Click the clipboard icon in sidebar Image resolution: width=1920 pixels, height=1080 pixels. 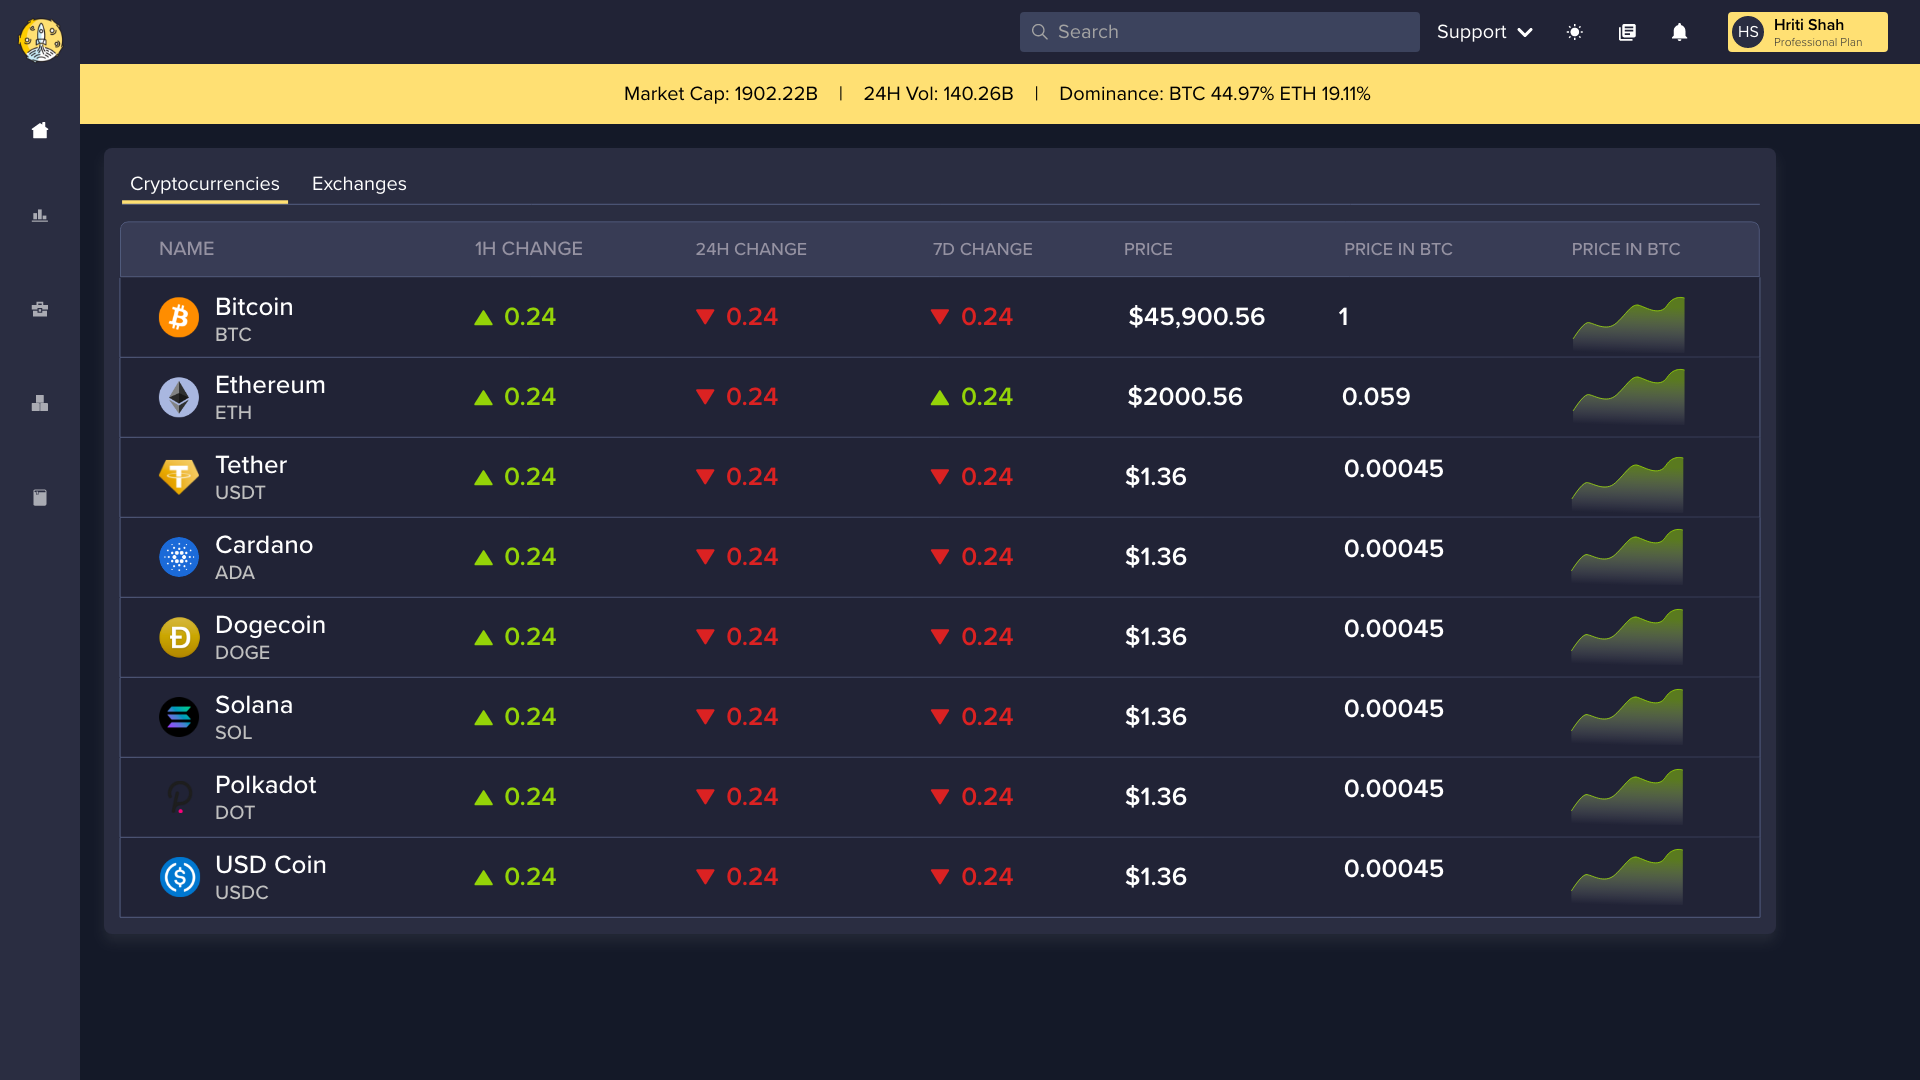(x=40, y=498)
